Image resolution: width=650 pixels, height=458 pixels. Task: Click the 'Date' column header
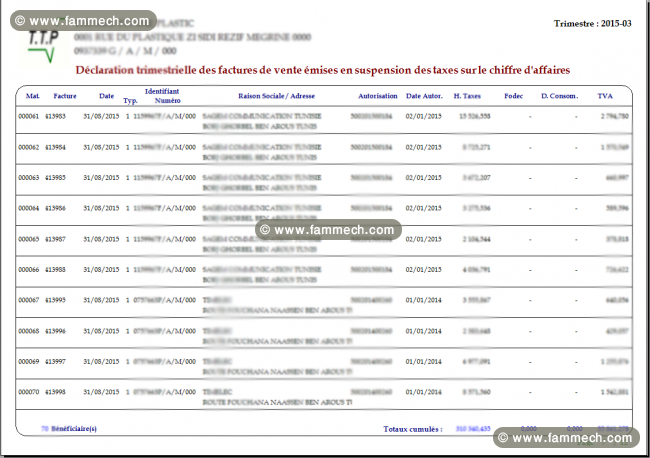click(107, 96)
